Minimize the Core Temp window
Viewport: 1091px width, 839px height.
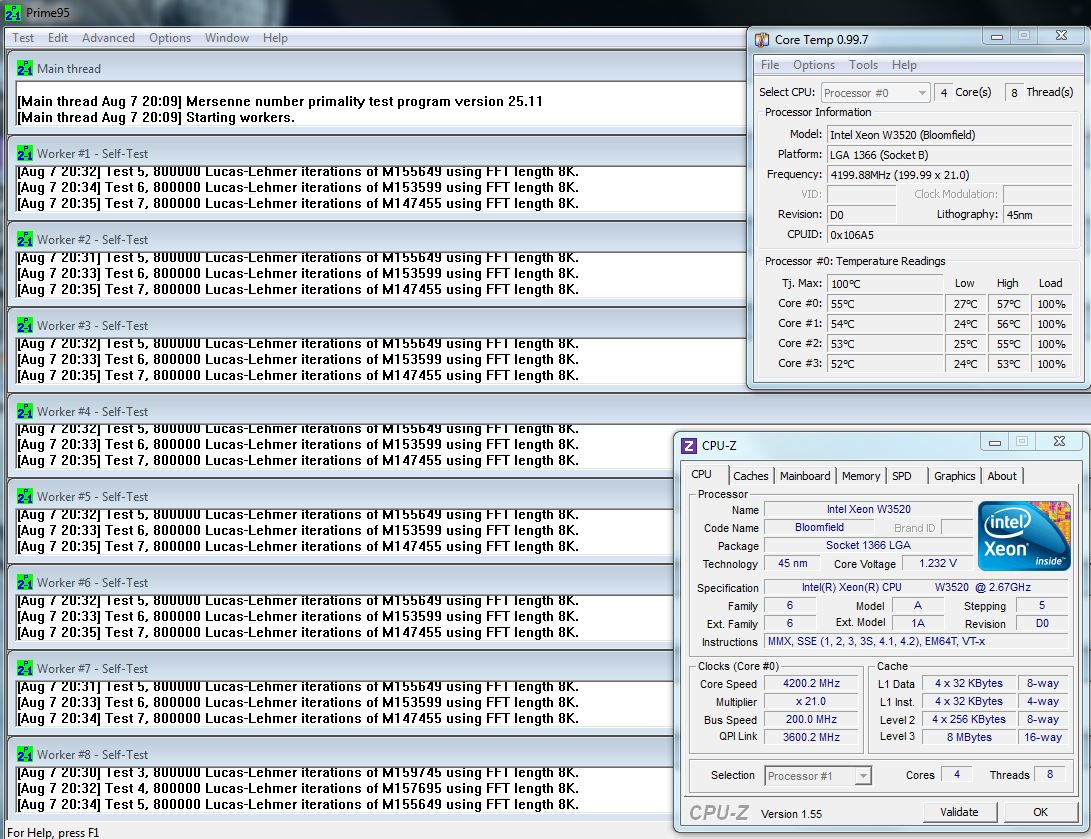(997, 36)
